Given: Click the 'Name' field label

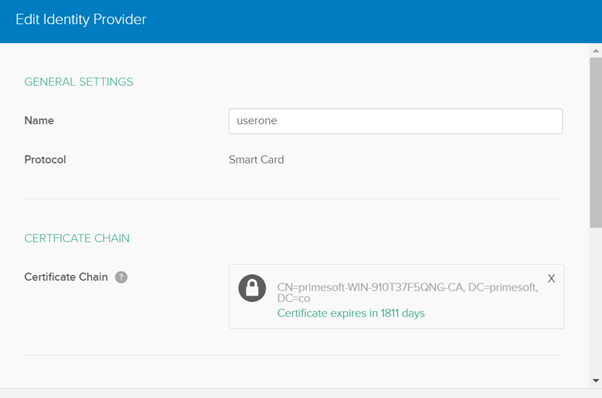Looking at the screenshot, I should coord(39,121).
